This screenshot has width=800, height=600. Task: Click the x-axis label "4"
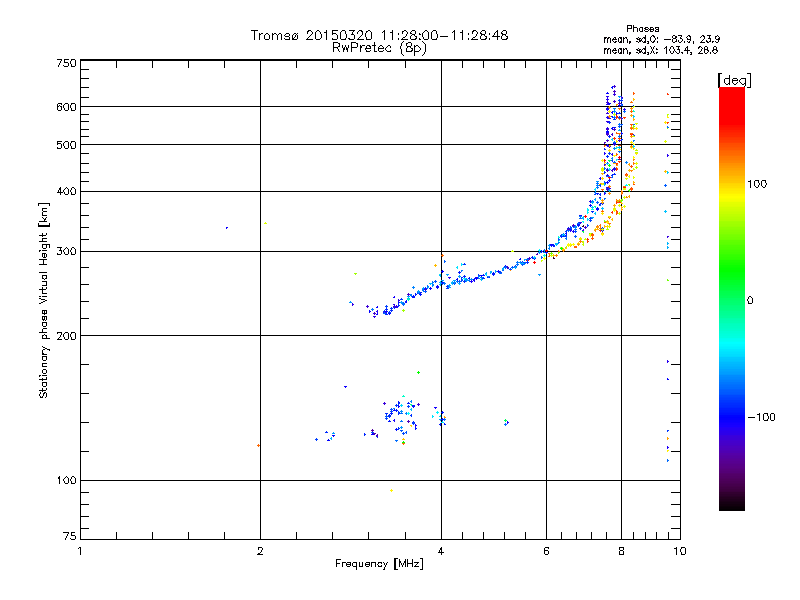coord(441,551)
